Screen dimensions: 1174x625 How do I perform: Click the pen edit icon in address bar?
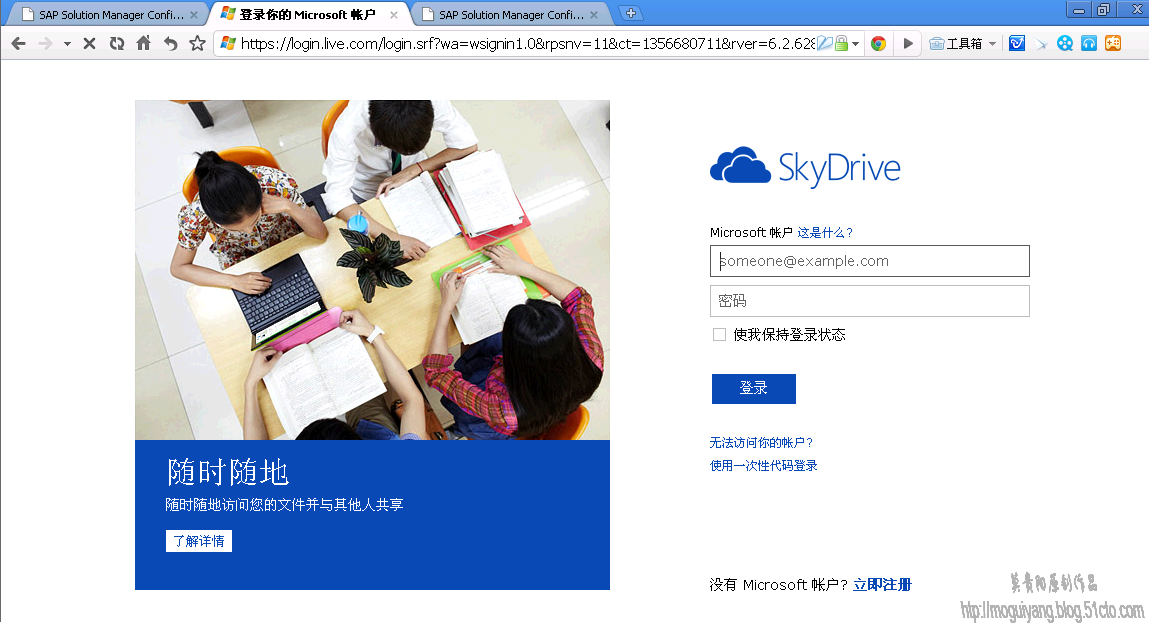coord(824,43)
